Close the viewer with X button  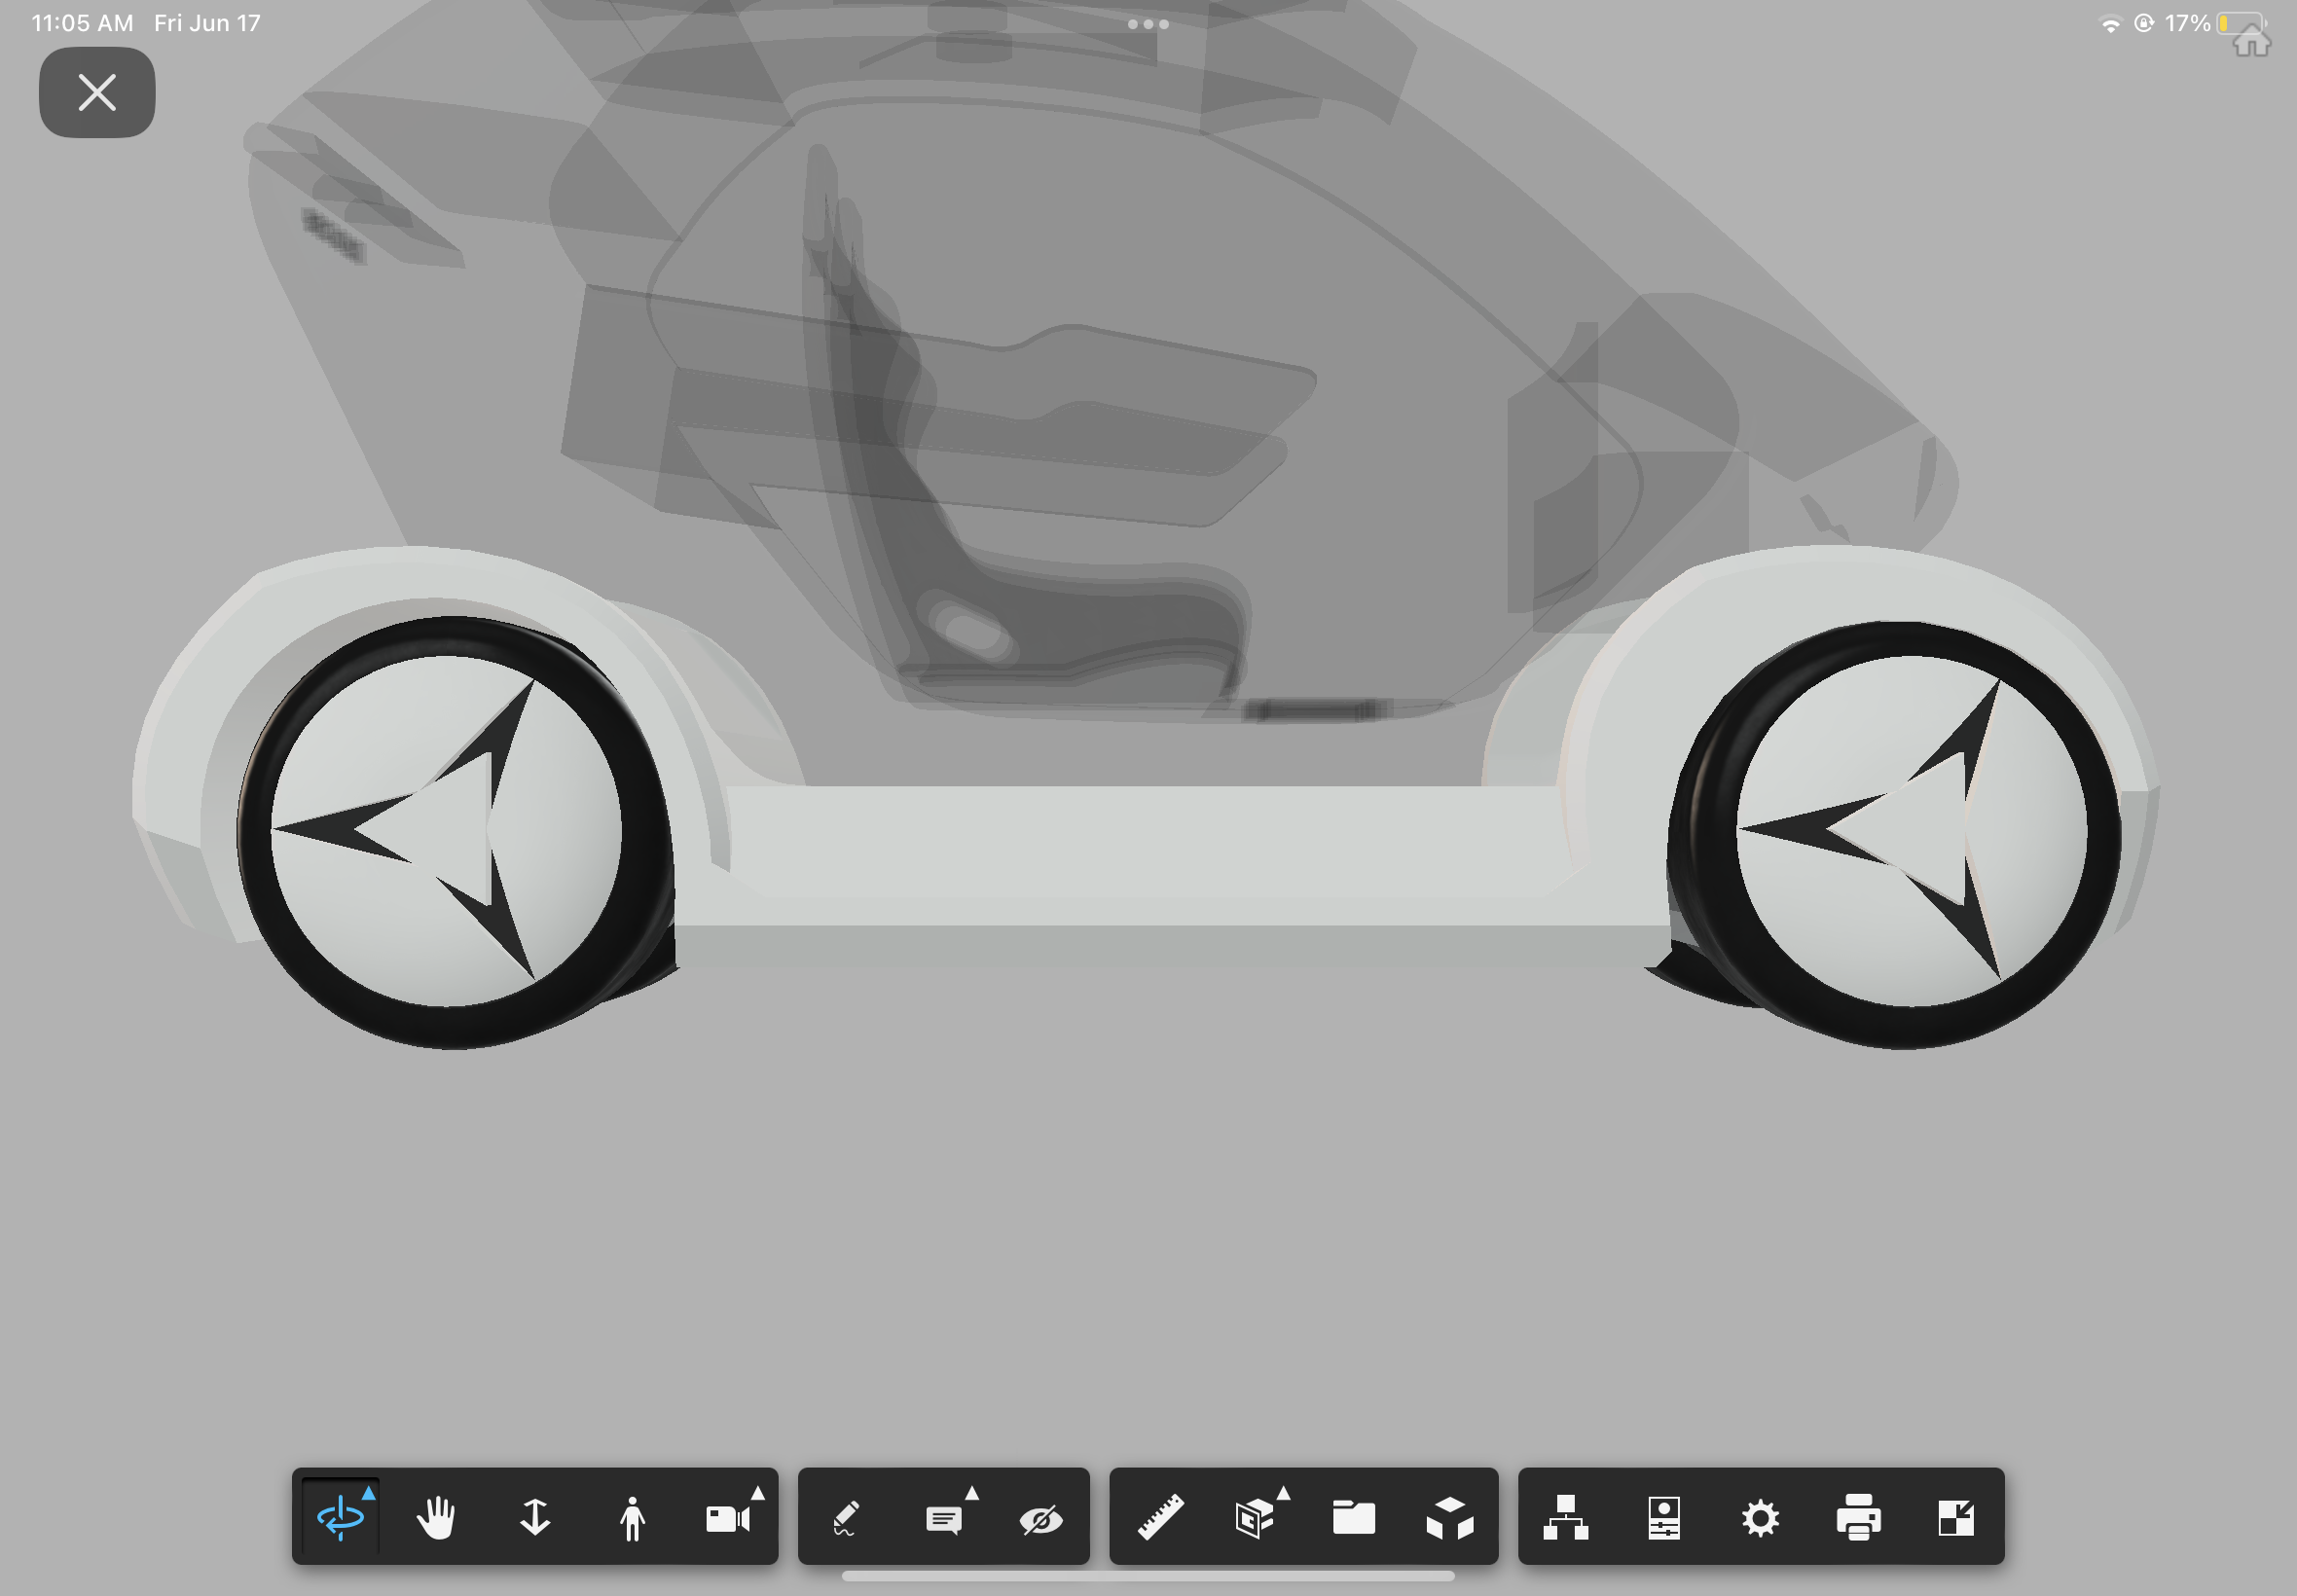[x=97, y=92]
